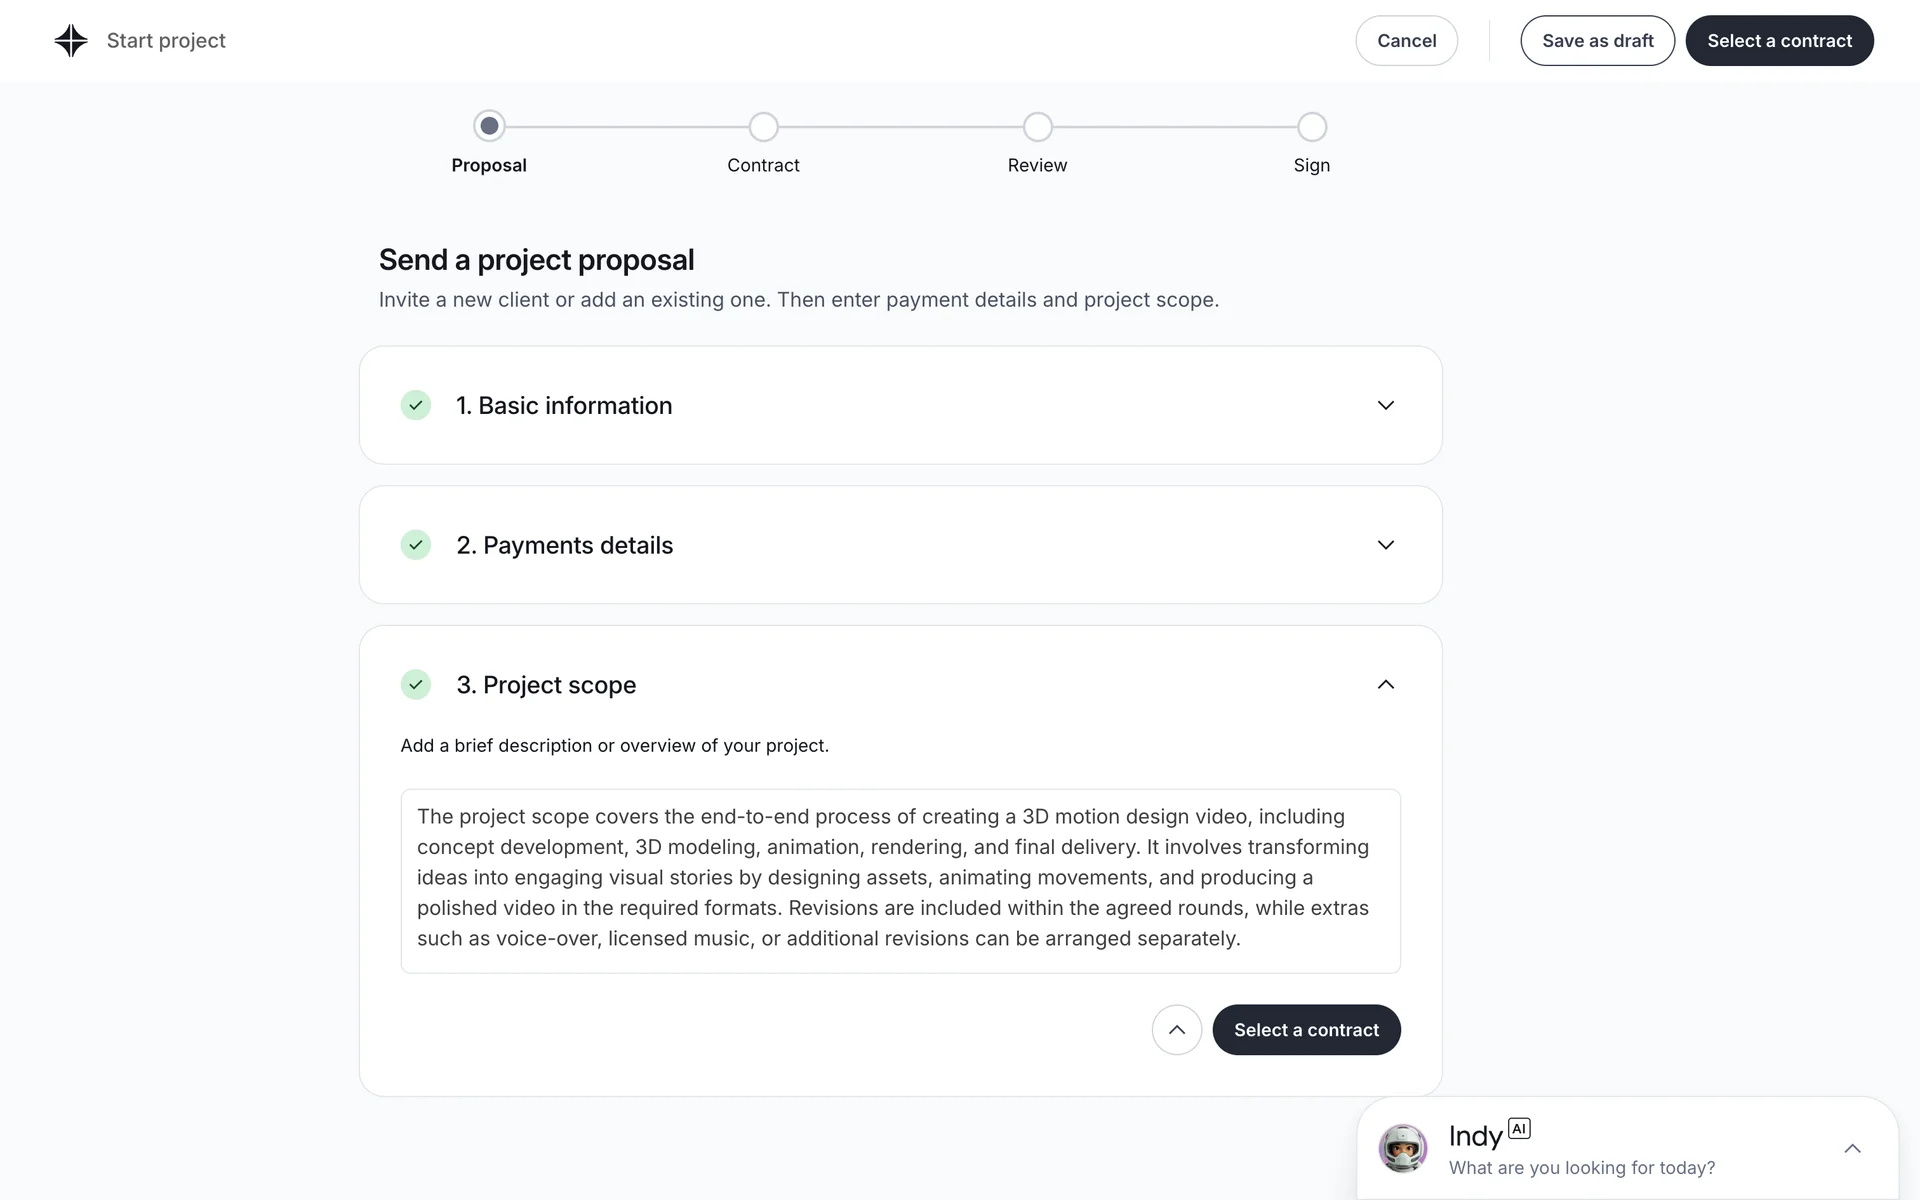The width and height of the screenshot is (1920, 1200).
Task: Collapse the Project scope section
Action: click(x=1385, y=685)
